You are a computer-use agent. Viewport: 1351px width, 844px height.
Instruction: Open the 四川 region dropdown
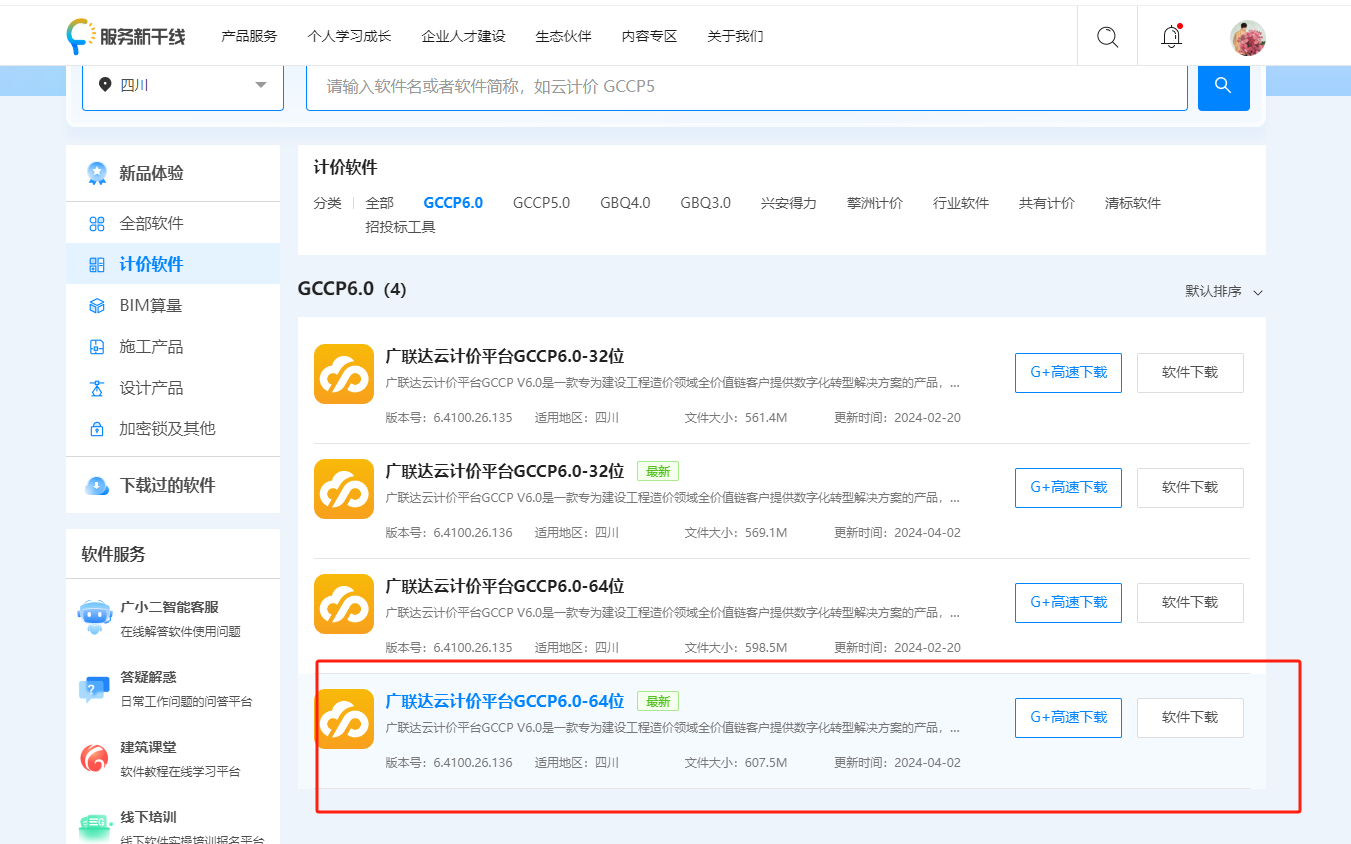pyautogui.click(x=183, y=85)
